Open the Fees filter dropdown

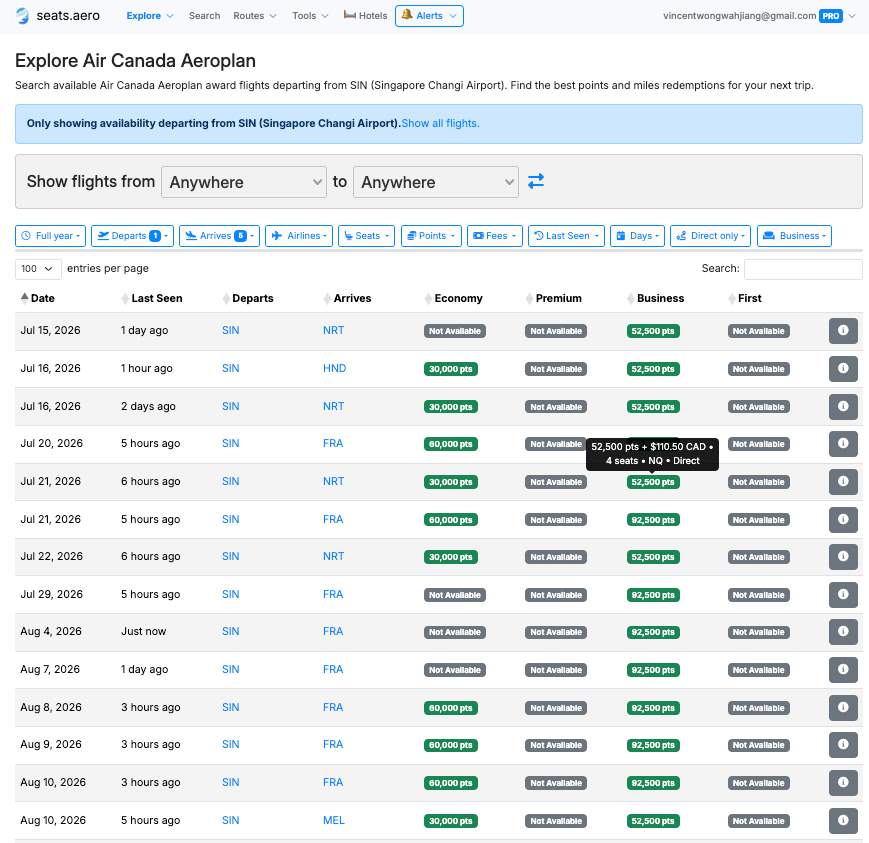495,236
